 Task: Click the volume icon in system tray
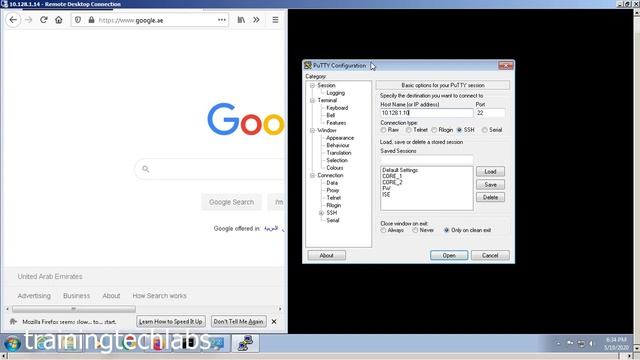coord(591,344)
